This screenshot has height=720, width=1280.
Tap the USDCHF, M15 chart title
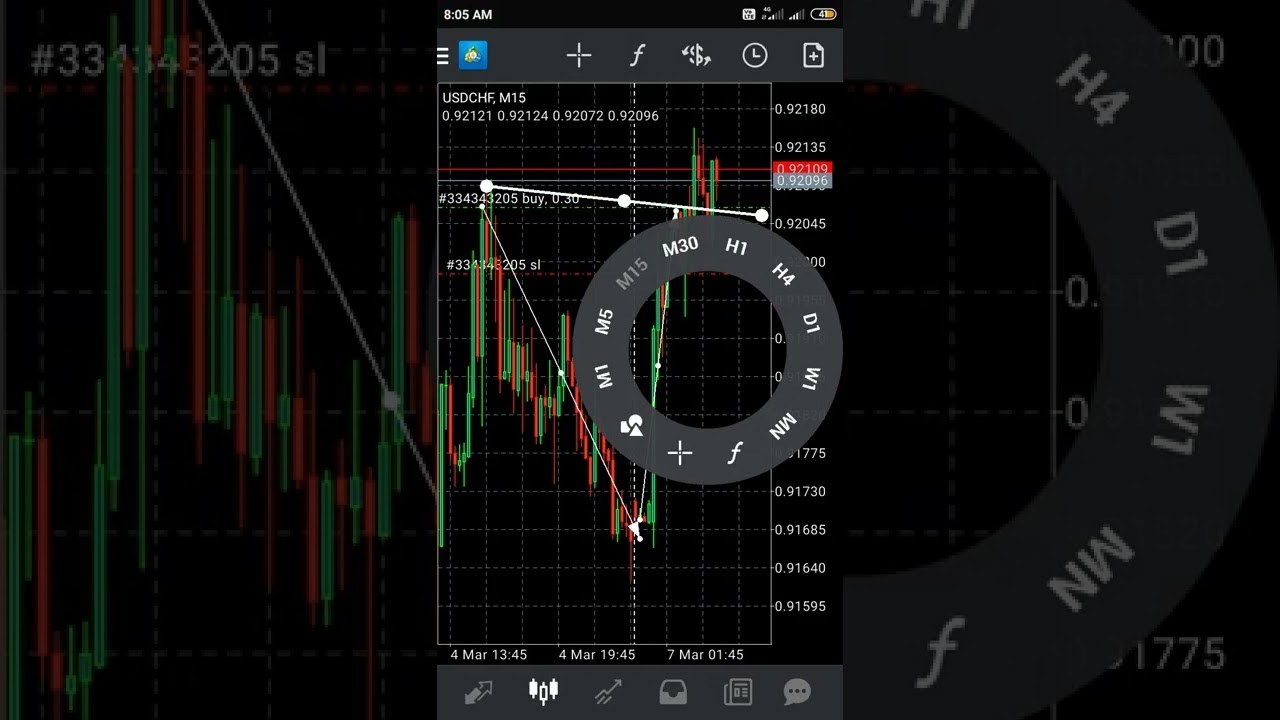click(x=484, y=97)
